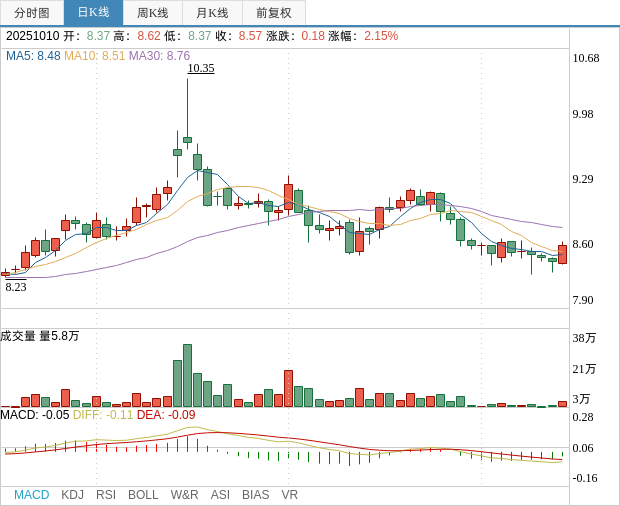Click the 0.06 MACD axis label
This screenshot has width=620, height=506.
(x=583, y=448)
